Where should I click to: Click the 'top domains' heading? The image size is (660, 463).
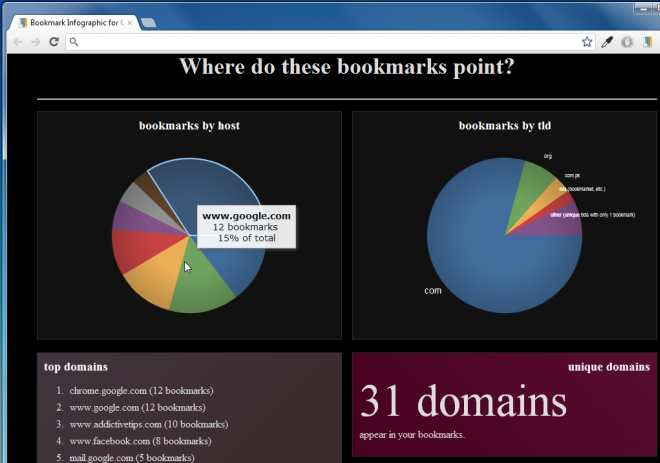pyautogui.click(x=76, y=367)
